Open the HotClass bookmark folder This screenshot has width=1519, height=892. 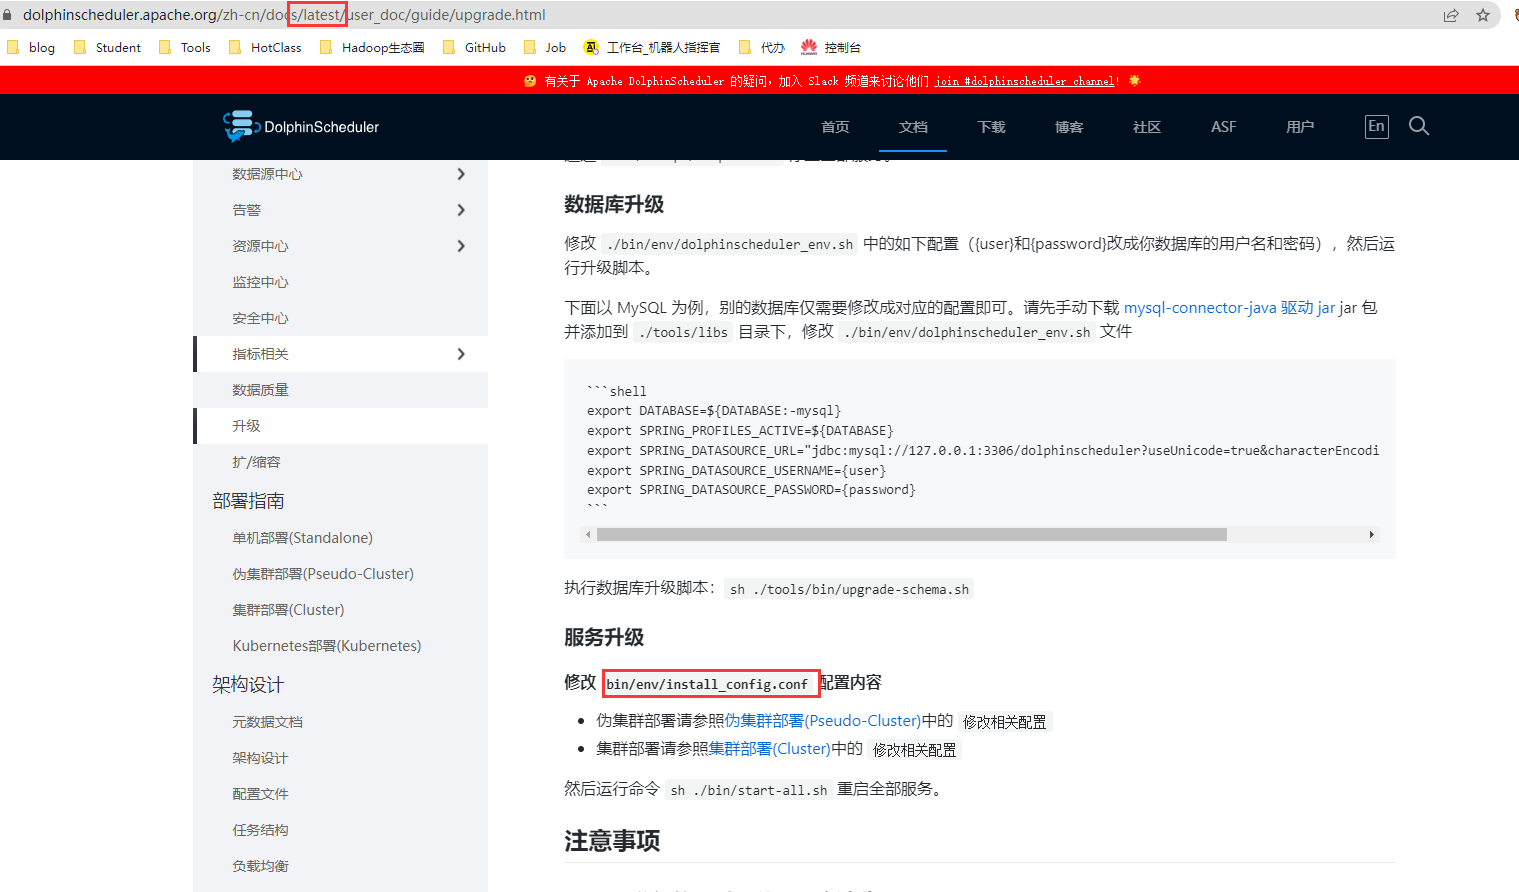point(265,47)
